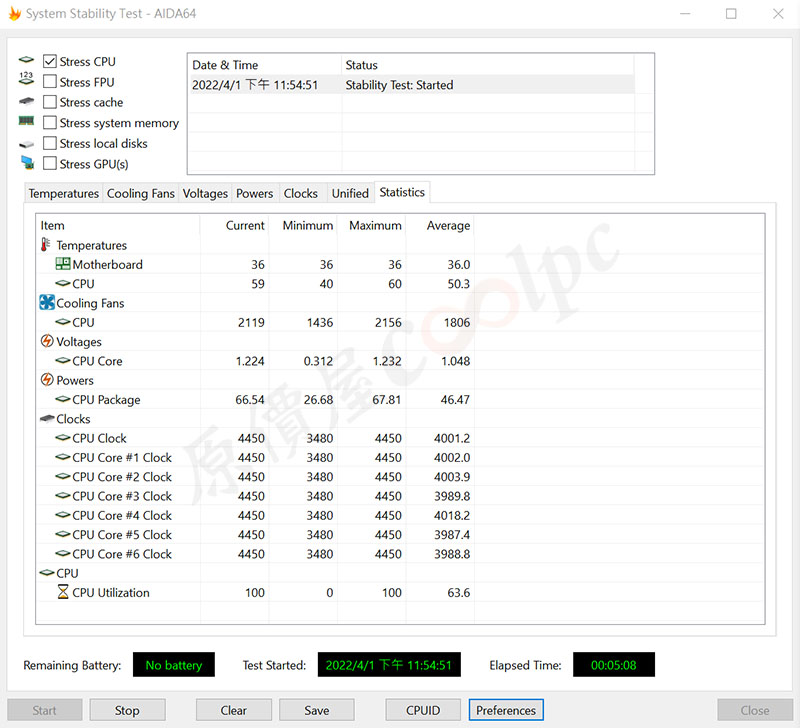Click the CPU Core maximum voltage 1.232

pyautogui.click(x=387, y=361)
